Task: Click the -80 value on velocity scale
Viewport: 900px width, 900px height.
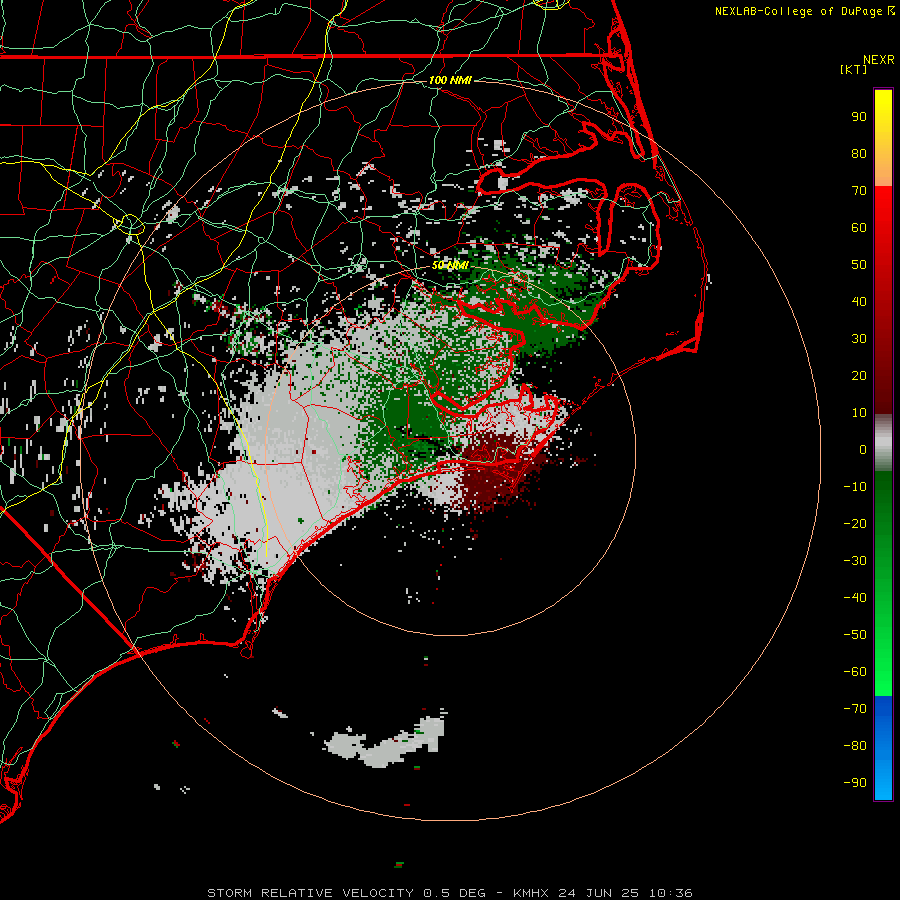Action: (855, 746)
